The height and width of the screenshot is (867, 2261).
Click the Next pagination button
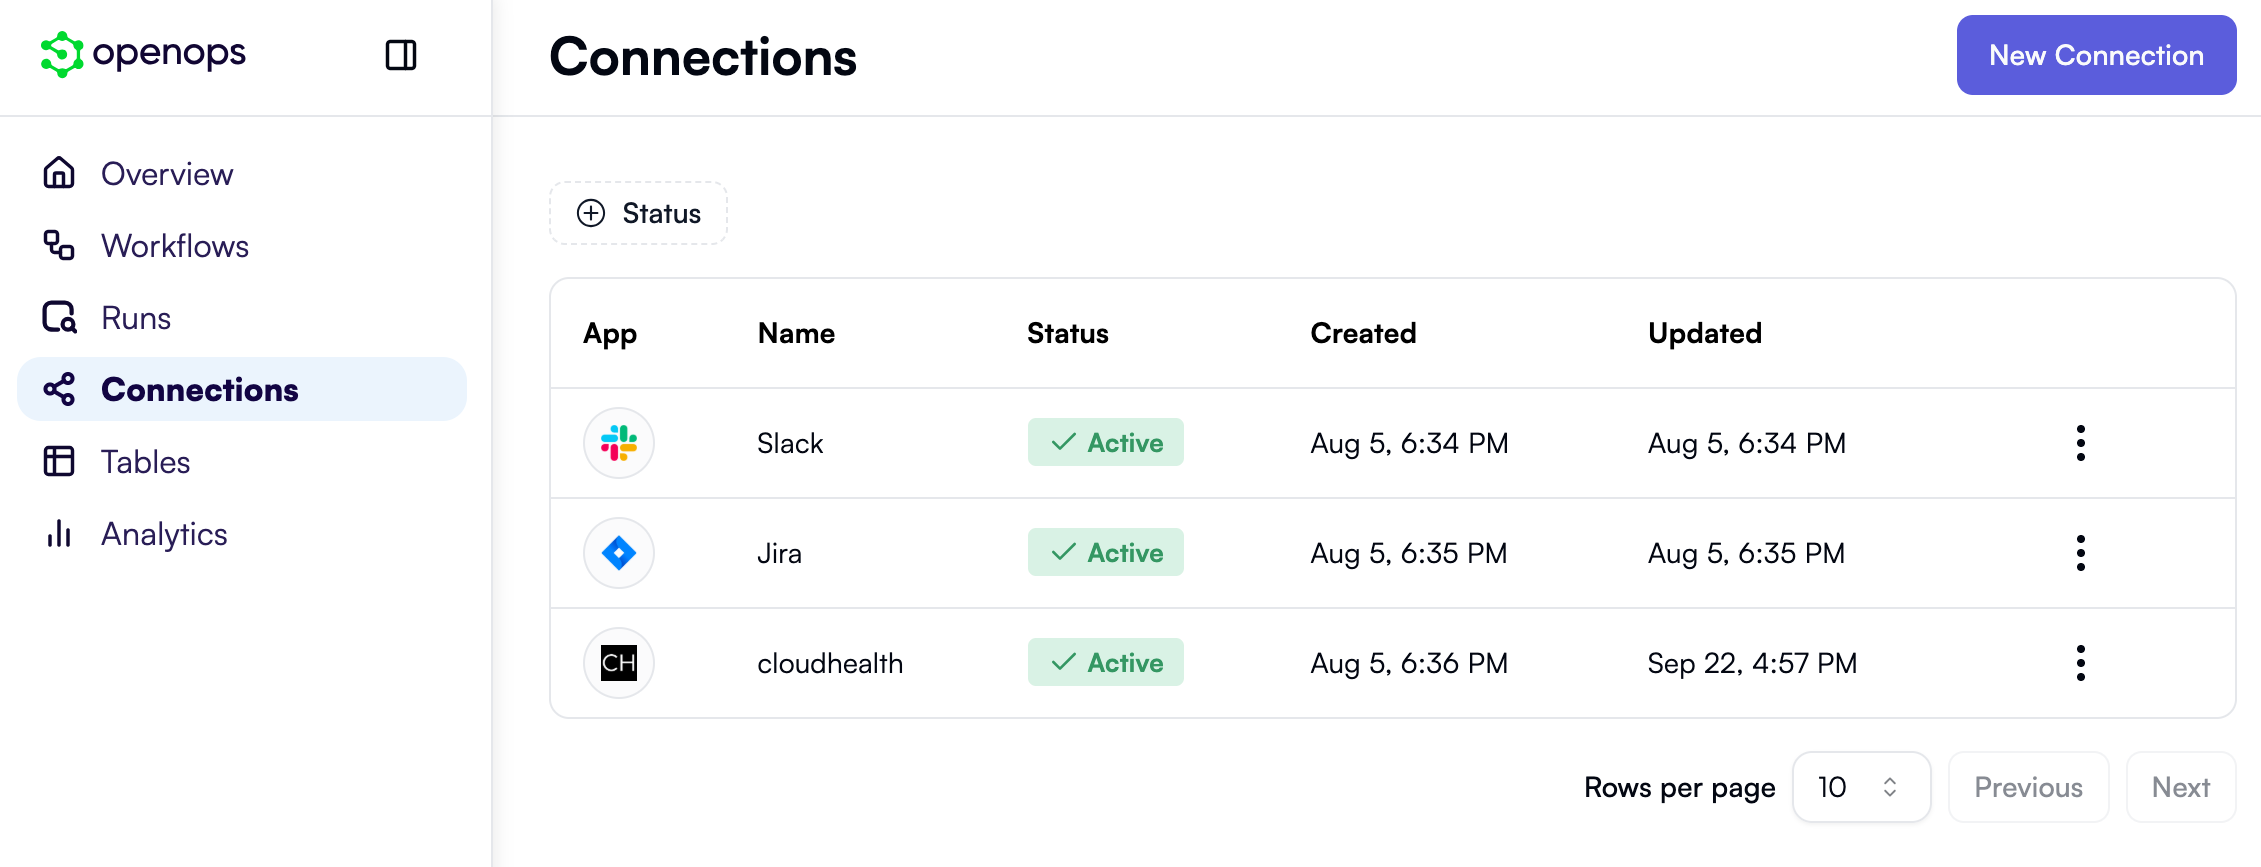(x=2181, y=787)
